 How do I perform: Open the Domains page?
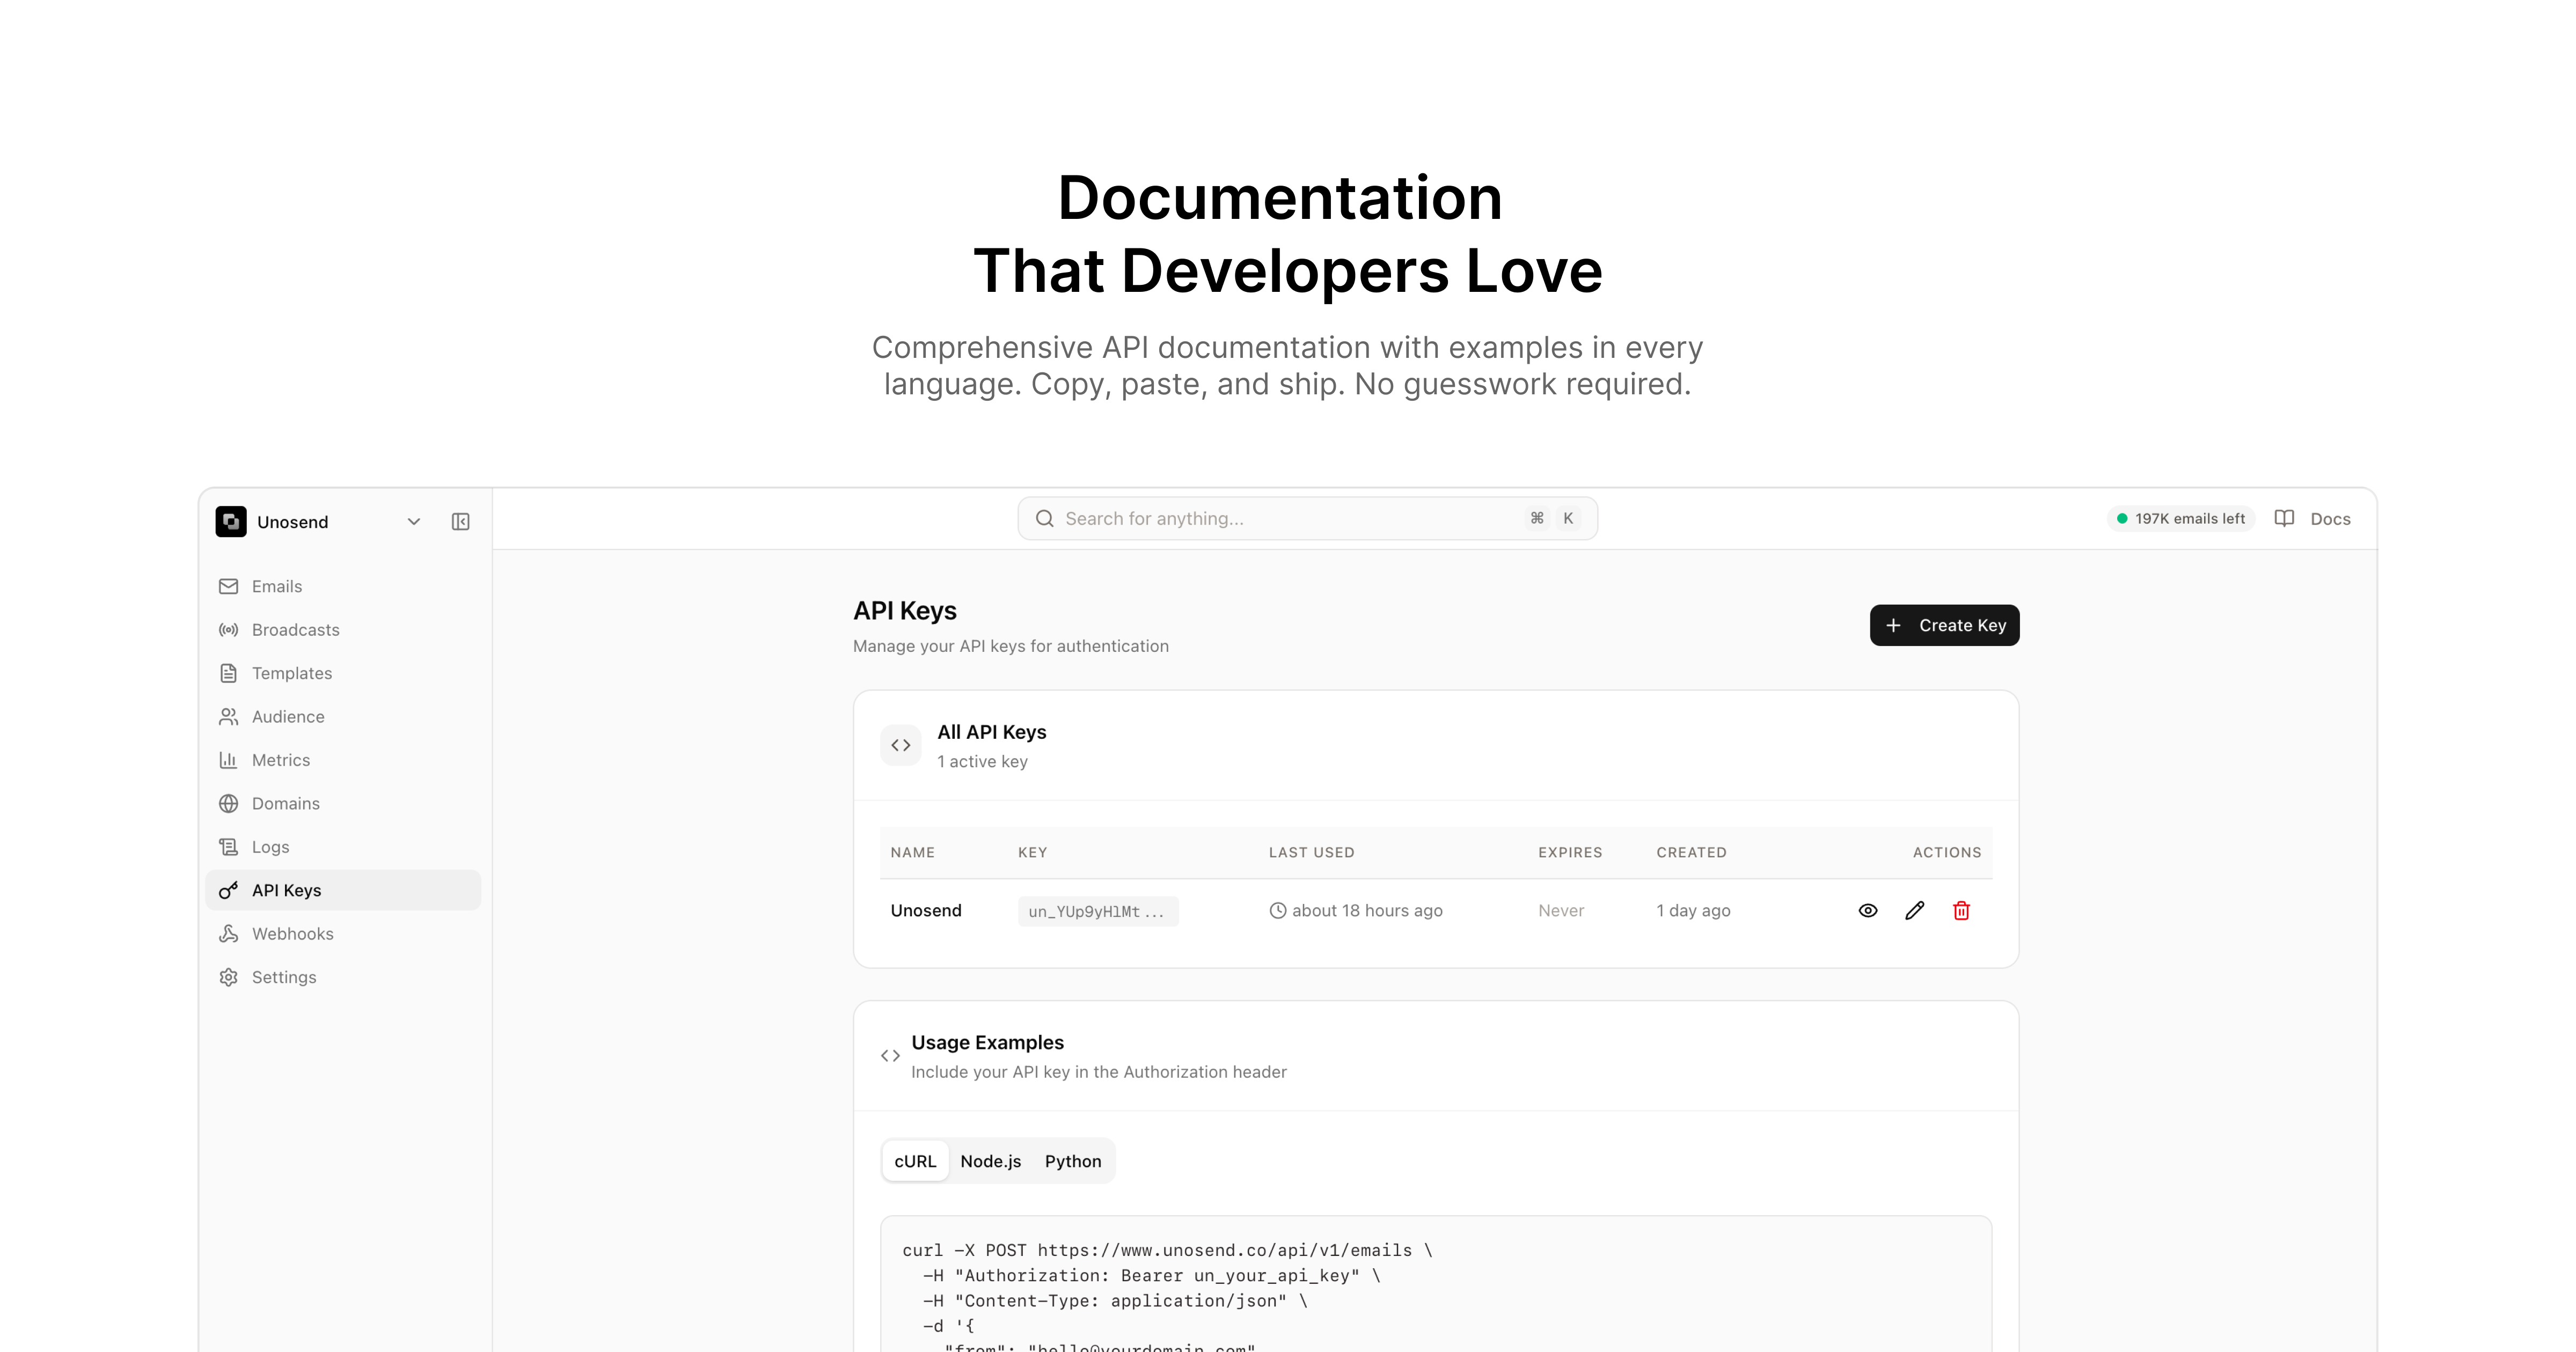click(x=285, y=803)
